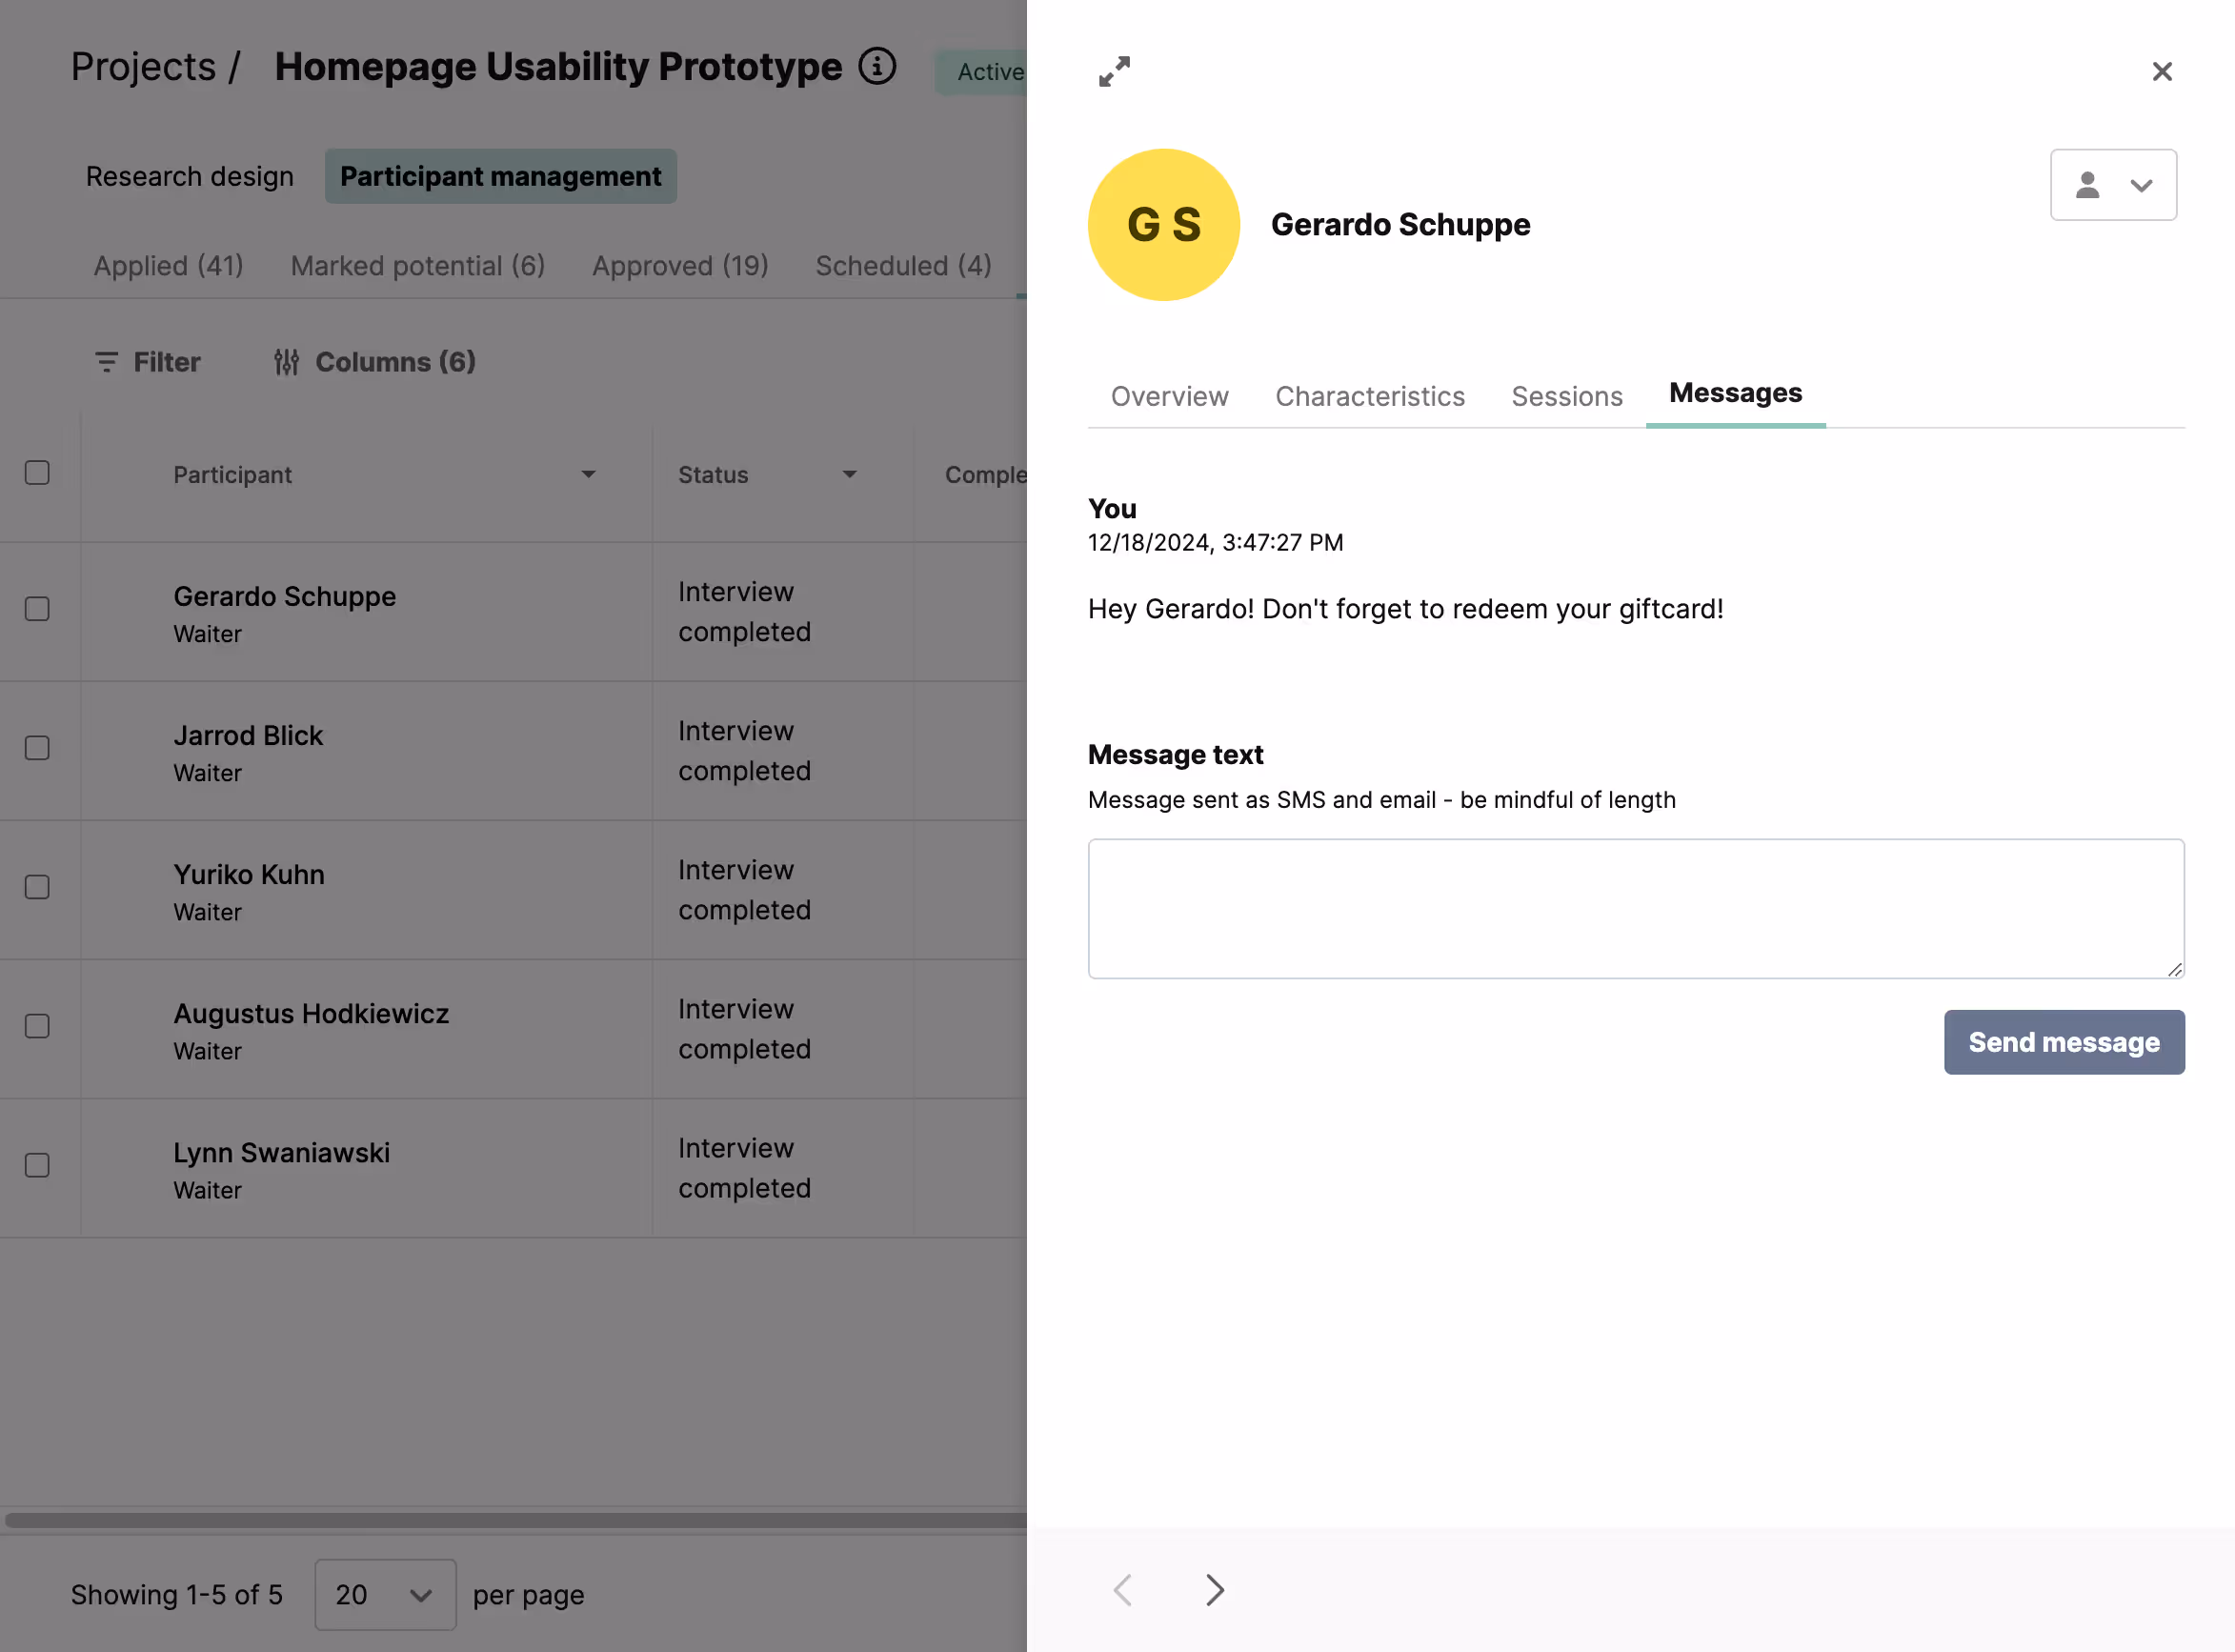Go to the previous participant arrow
This screenshot has height=1652, width=2235.
pos(1123,1590)
